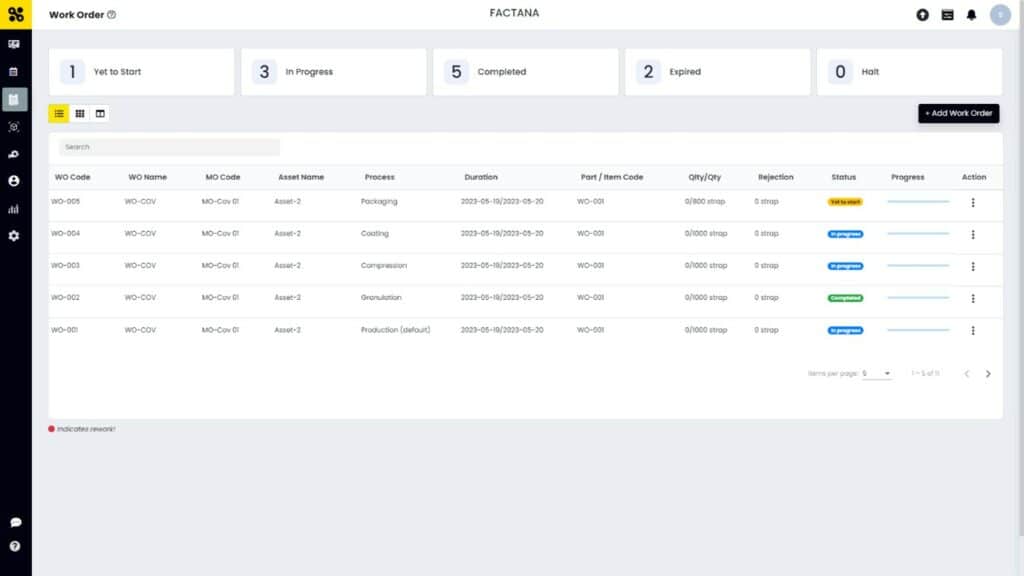
Task: Click the card list icon in header
Action: pos(948,14)
